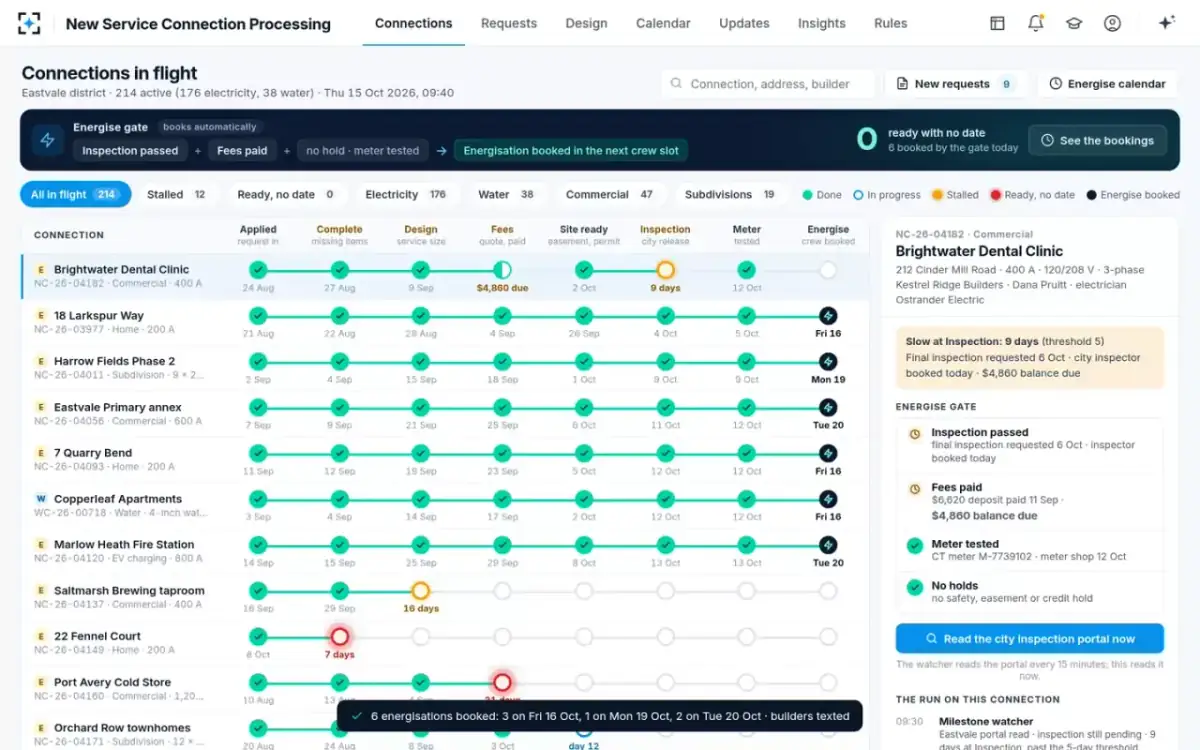Click Read the city inspection portal now
Screen dimensions: 1200x750
1029,639
